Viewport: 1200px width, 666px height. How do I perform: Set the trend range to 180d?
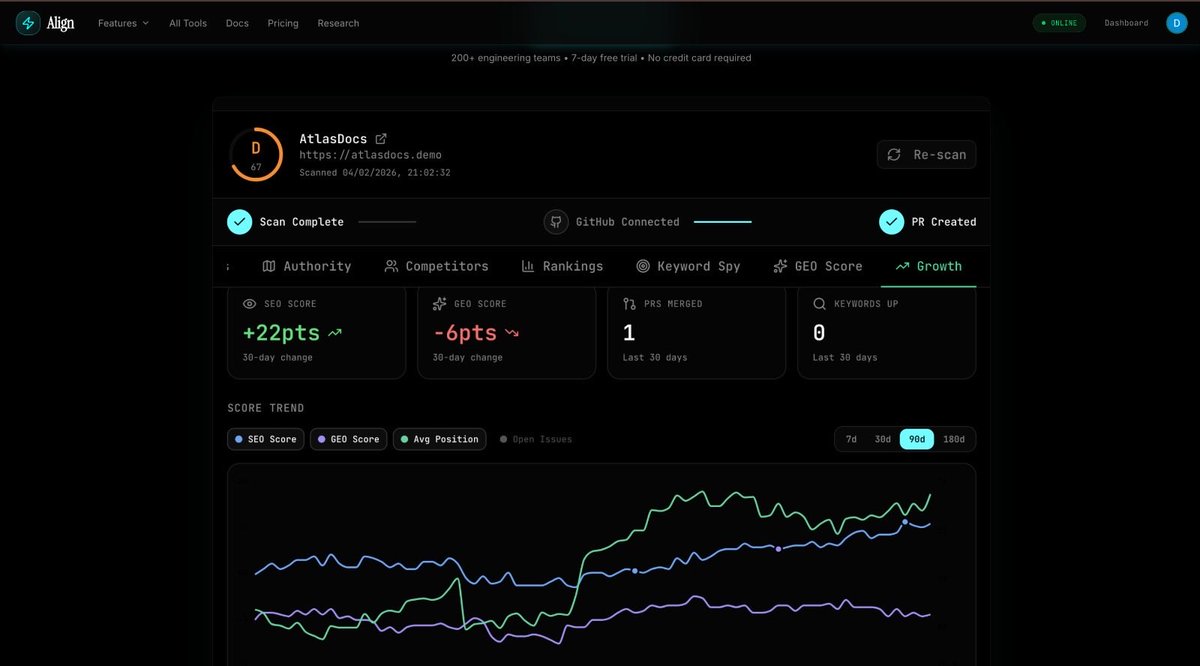coord(954,439)
